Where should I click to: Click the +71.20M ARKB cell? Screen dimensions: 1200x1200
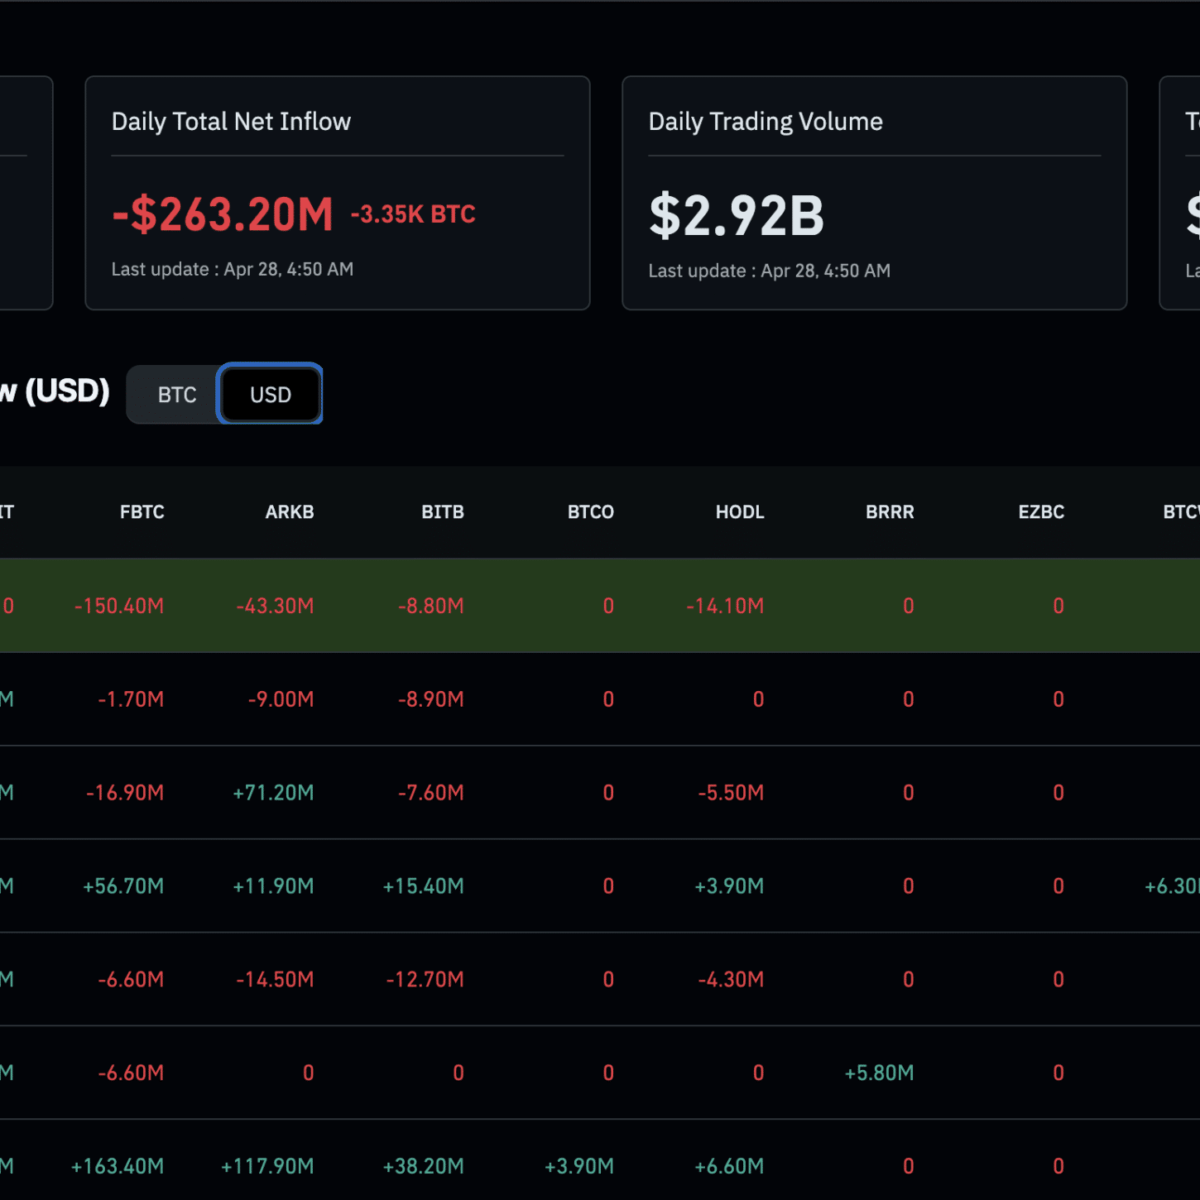tap(273, 793)
